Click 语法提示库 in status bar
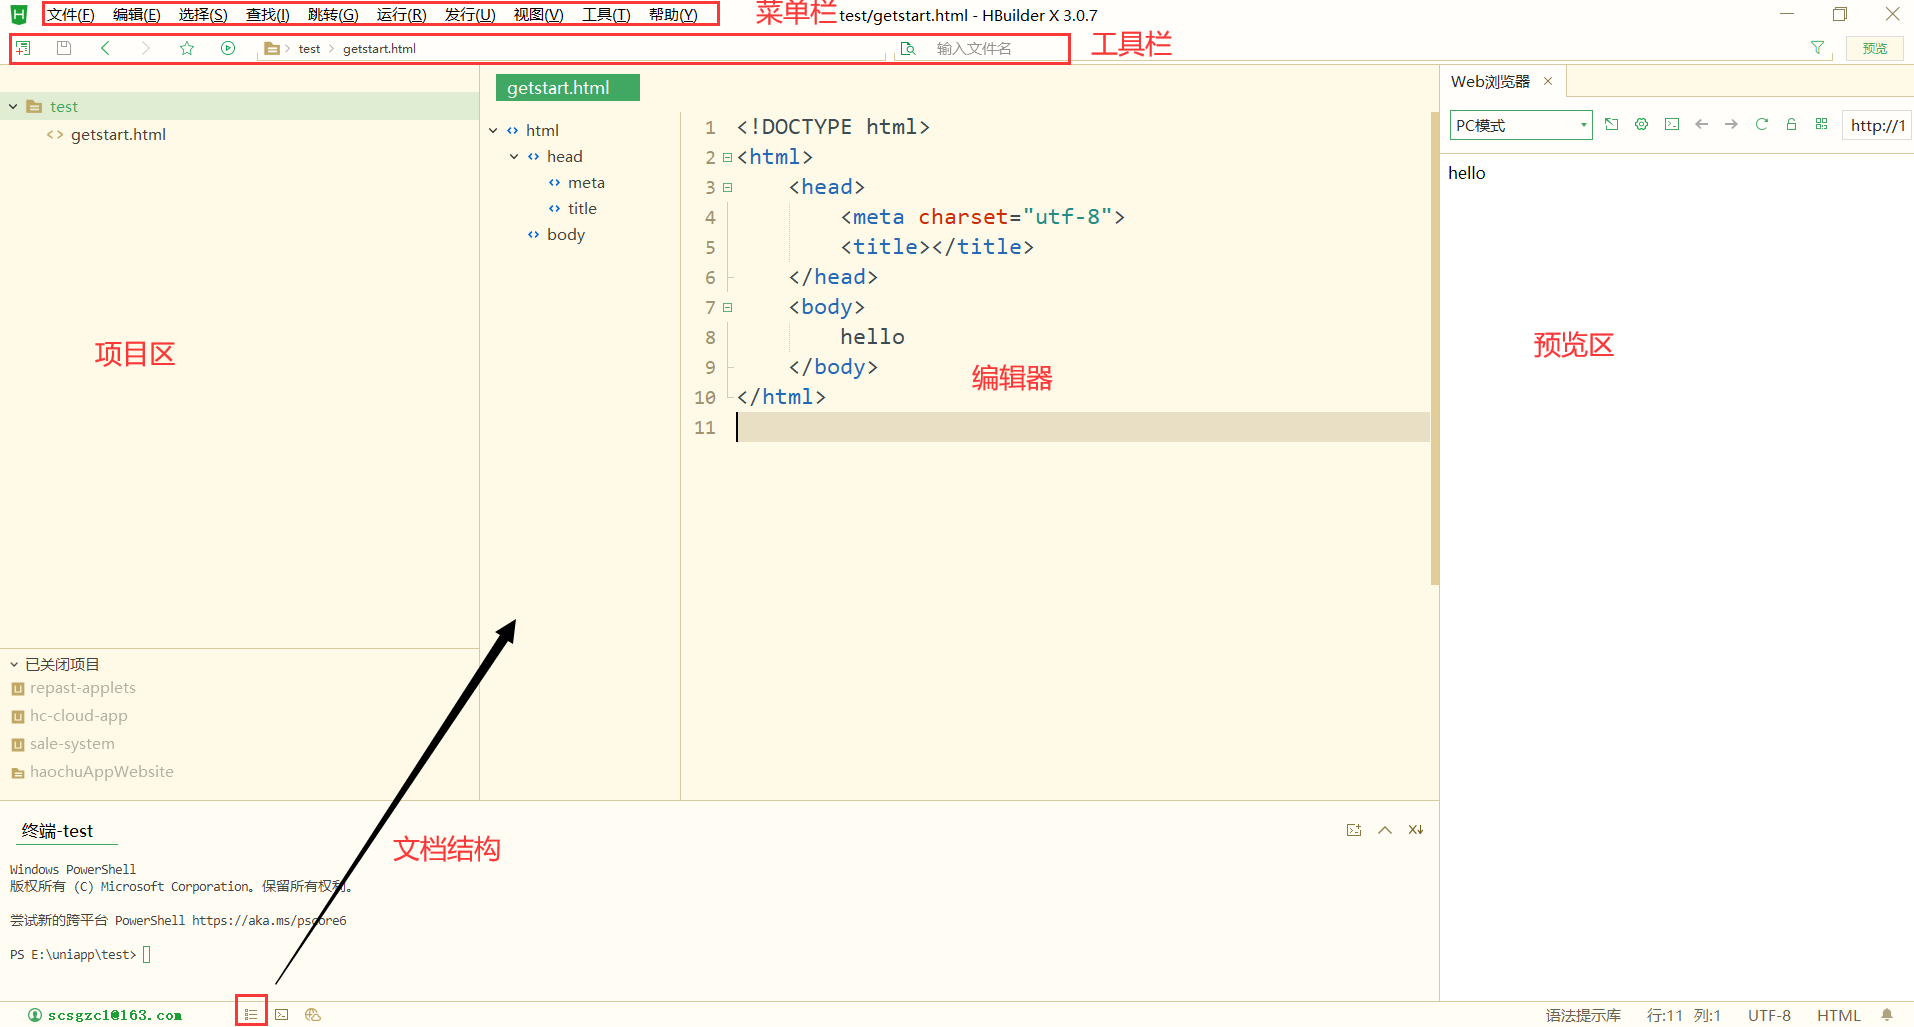Image resolution: width=1914 pixels, height=1027 pixels. coord(1583,1015)
